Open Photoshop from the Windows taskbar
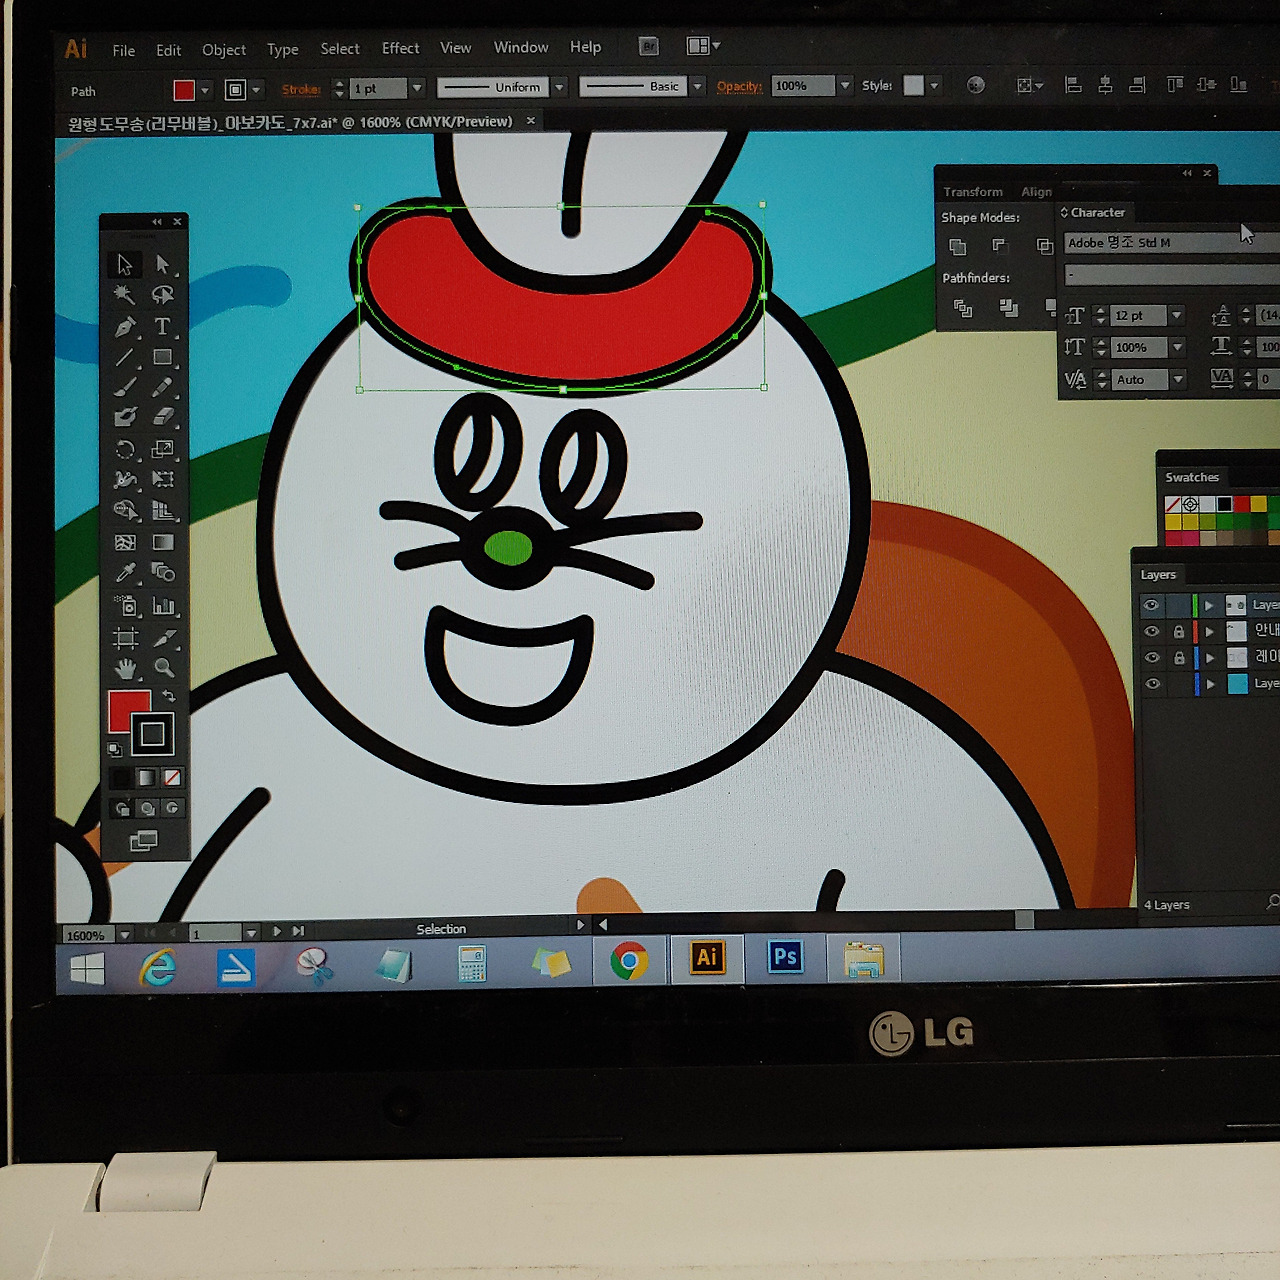The width and height of the screenshot is (1280, 1280). click(785, 959)
